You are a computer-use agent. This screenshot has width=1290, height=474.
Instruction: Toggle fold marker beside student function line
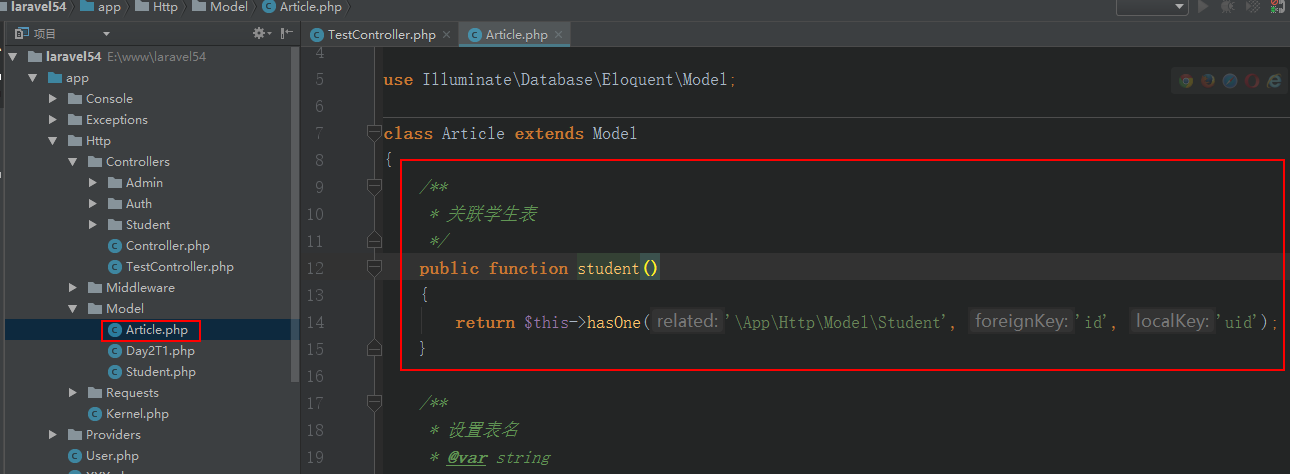point(374,268)
